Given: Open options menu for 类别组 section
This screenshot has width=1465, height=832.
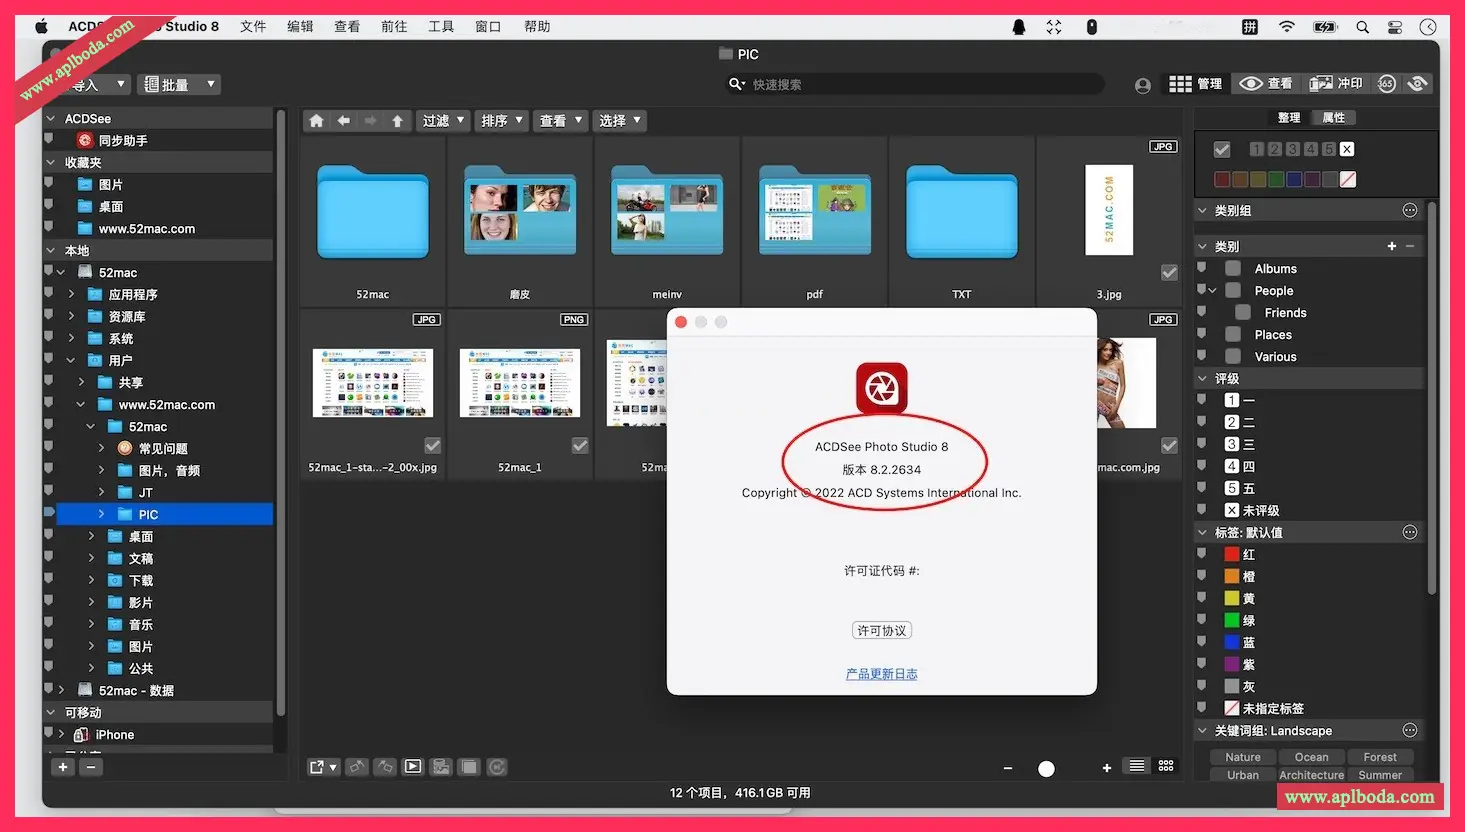Looking at the screenshot, I should point(1410,210).
